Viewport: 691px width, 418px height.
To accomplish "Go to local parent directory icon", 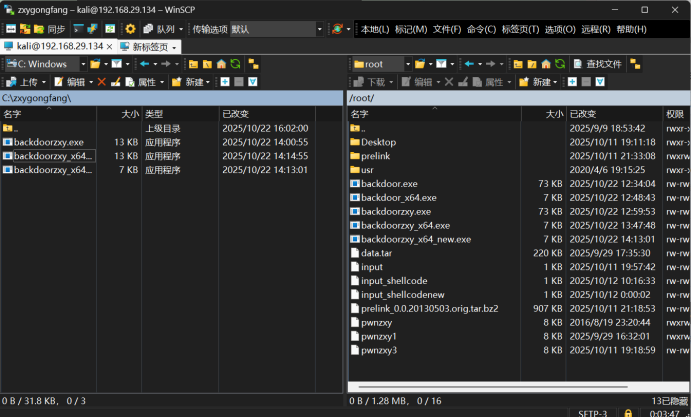I will click(193, 64).
